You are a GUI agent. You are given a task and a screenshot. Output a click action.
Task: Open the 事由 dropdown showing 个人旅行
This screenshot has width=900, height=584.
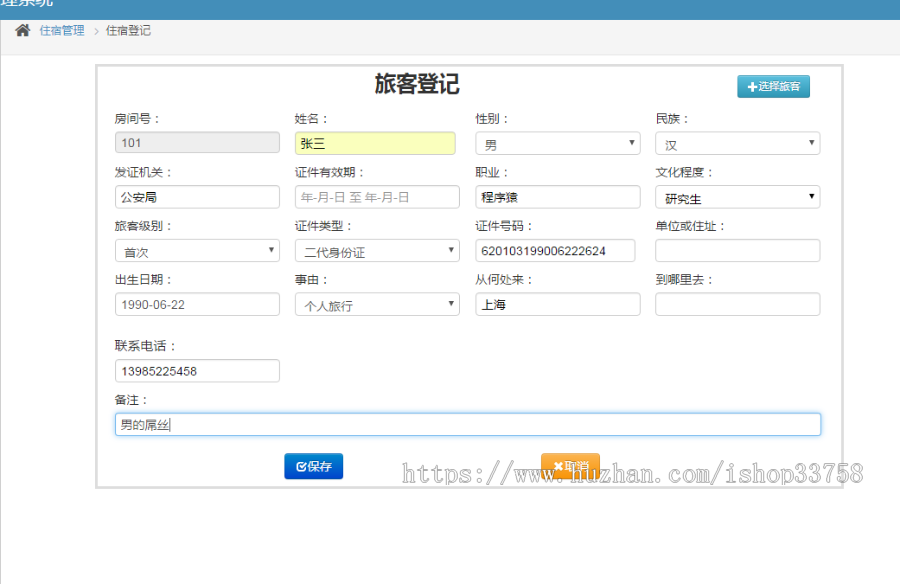pos(377,304)
